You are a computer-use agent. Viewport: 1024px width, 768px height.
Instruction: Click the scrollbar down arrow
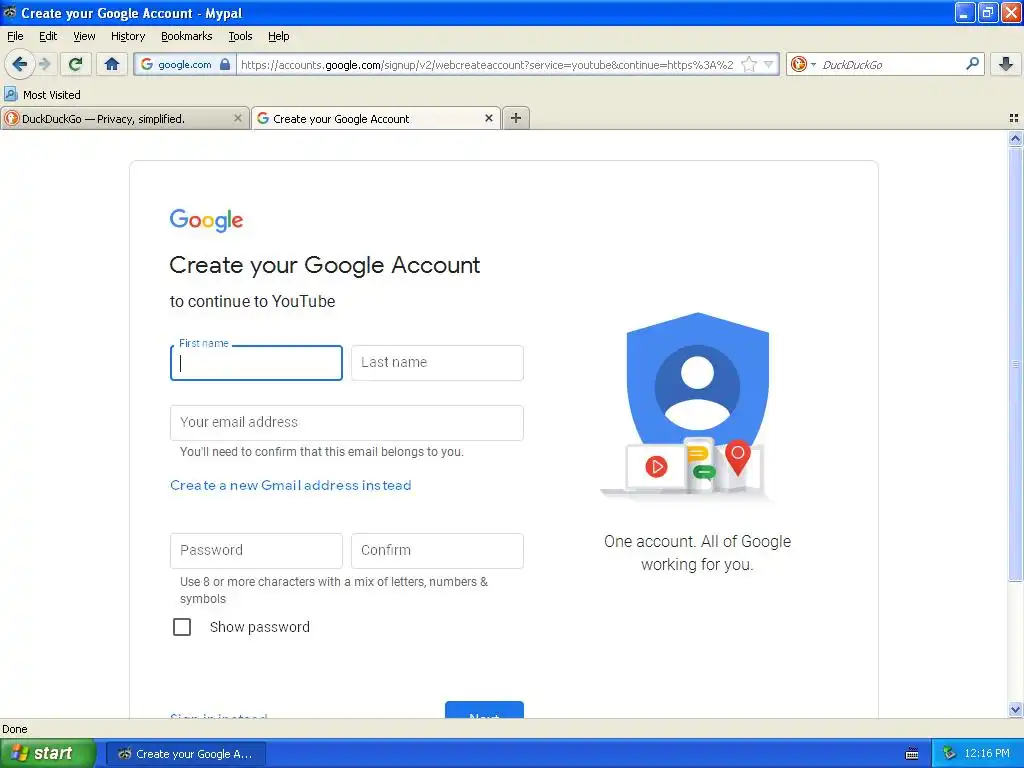coord(1015,709)
